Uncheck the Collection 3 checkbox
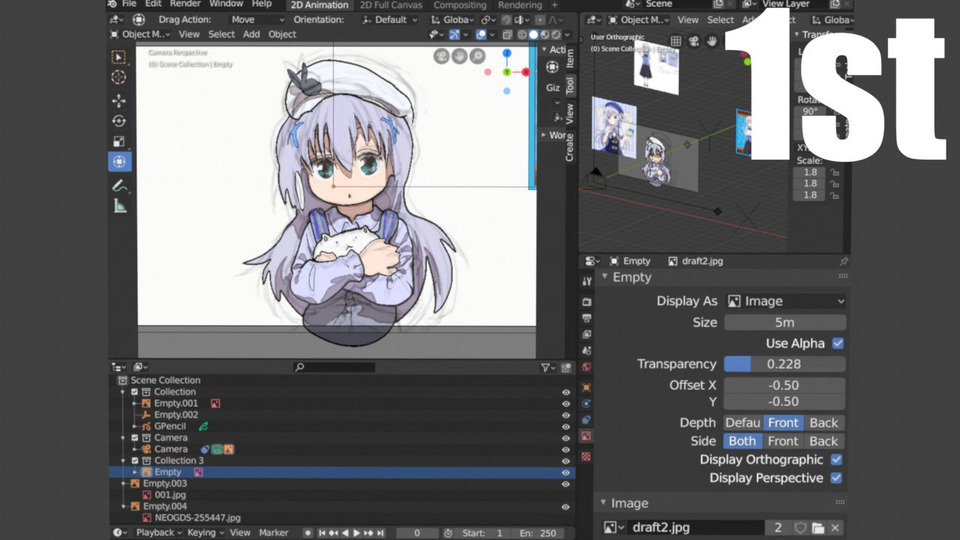This screenshot has height=540, width=960. click(x=135, y=460)
